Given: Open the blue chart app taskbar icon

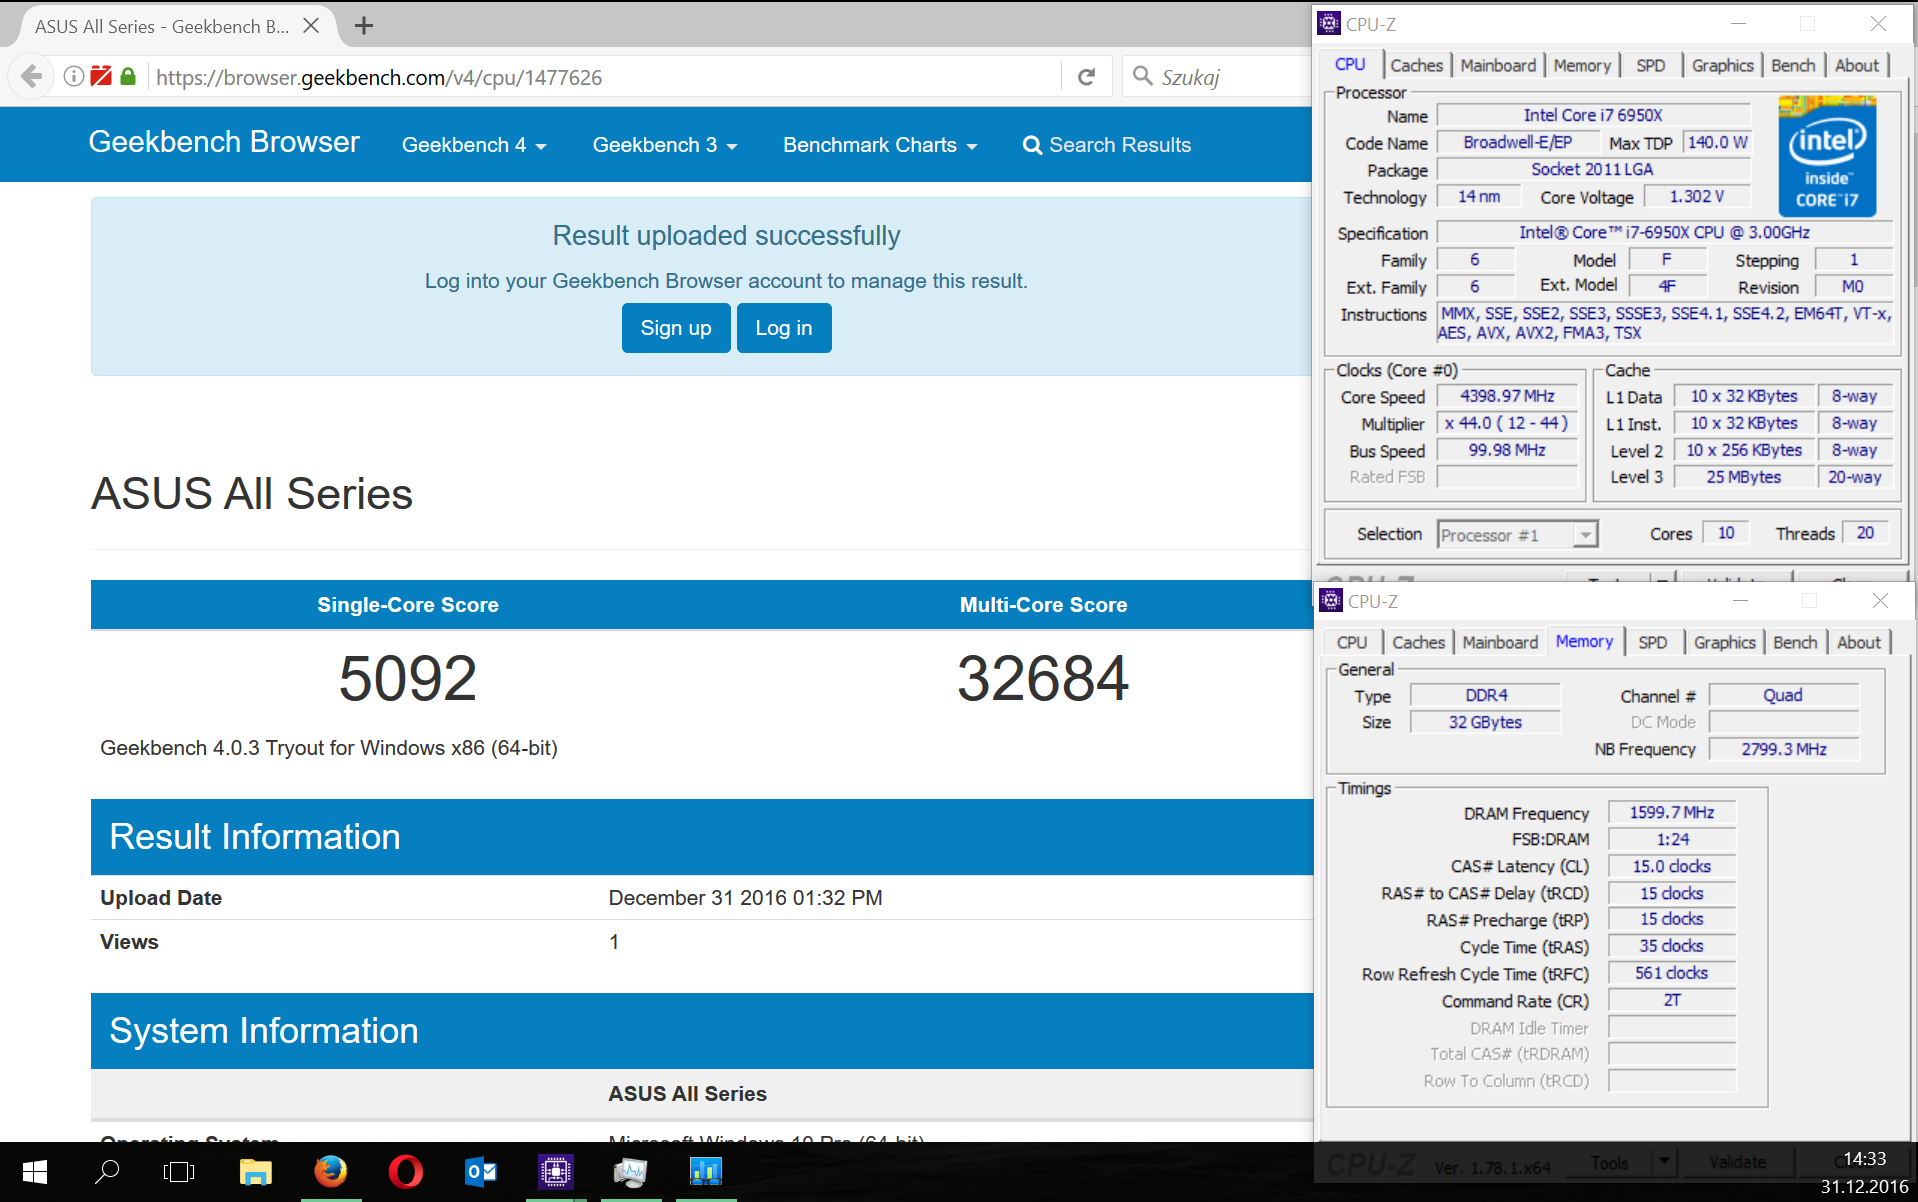Looking at the screenshot, I should pos(705,1172).
